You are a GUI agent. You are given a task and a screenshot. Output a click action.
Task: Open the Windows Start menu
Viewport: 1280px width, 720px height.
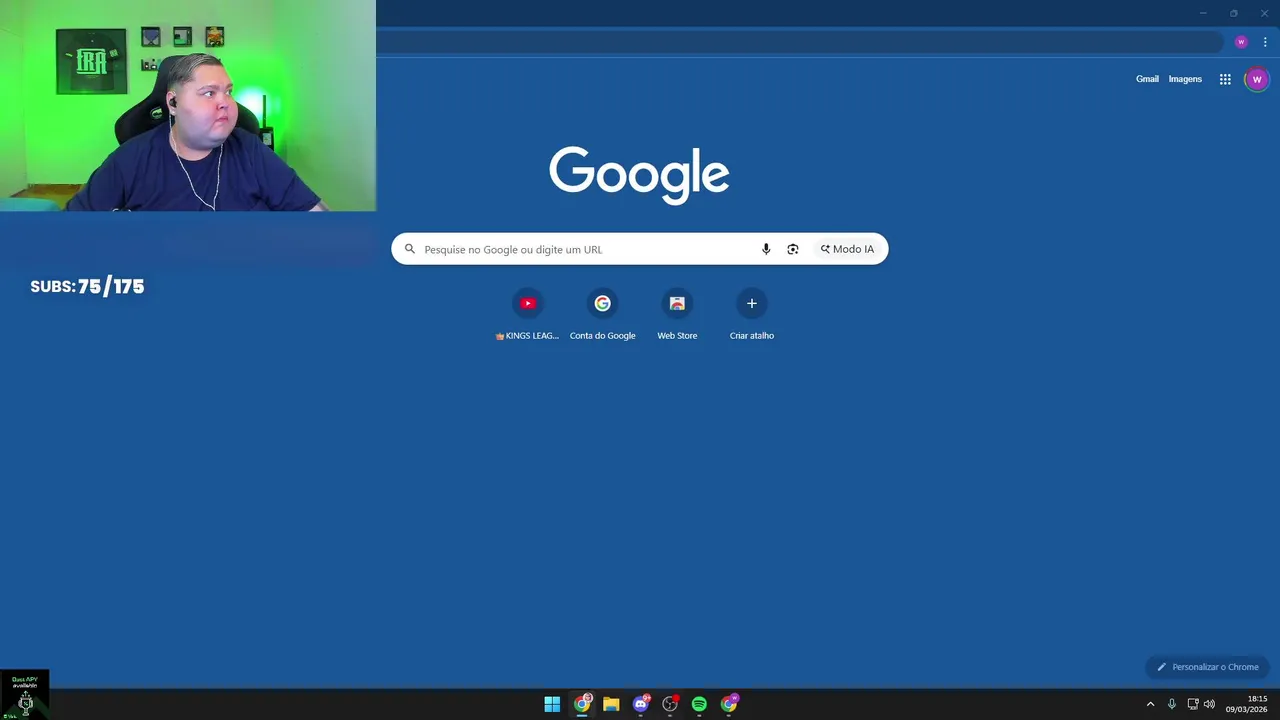pyautogui.click(x=552, y=704)
